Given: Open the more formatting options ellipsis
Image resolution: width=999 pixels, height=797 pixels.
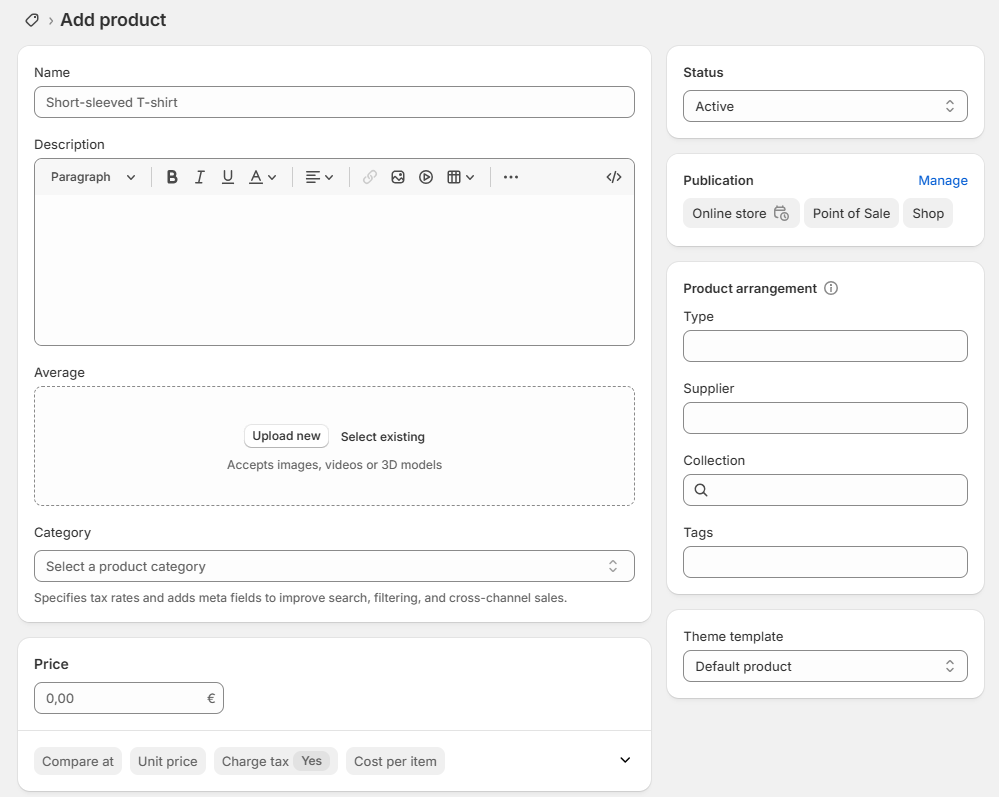Looking at the screenshot, I should coord(511,177).
